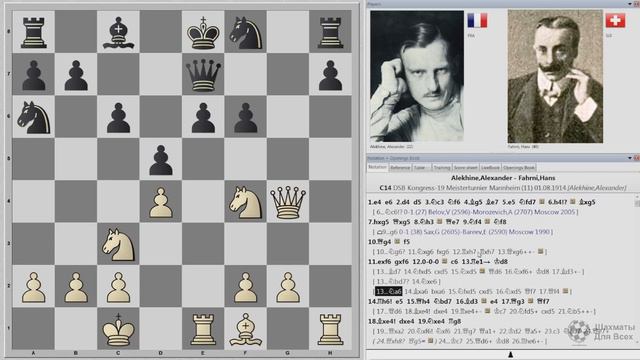Close the Notation + Openings Book pane
The image size is (640, 360).
[636, 158]
